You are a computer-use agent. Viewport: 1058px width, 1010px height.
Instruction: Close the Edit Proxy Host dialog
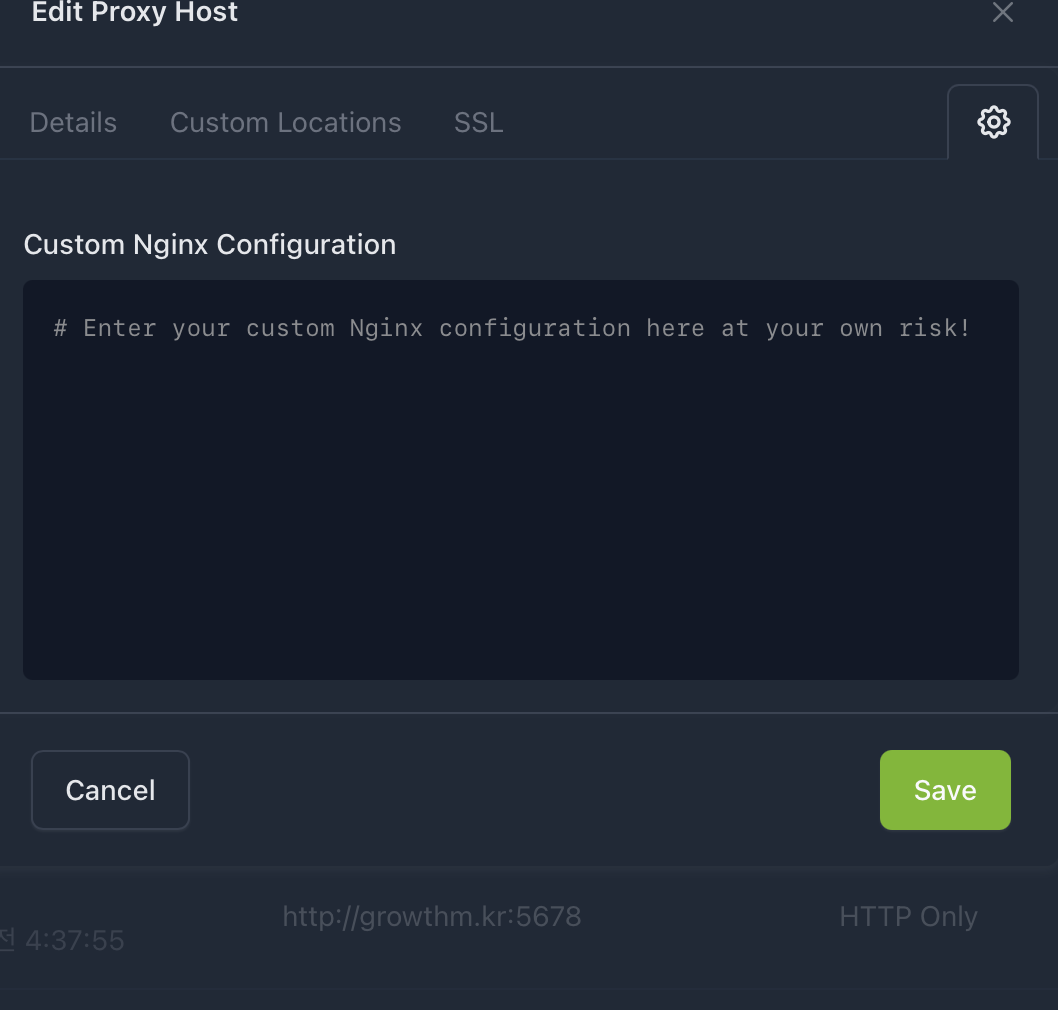[x=1002, y=13]
